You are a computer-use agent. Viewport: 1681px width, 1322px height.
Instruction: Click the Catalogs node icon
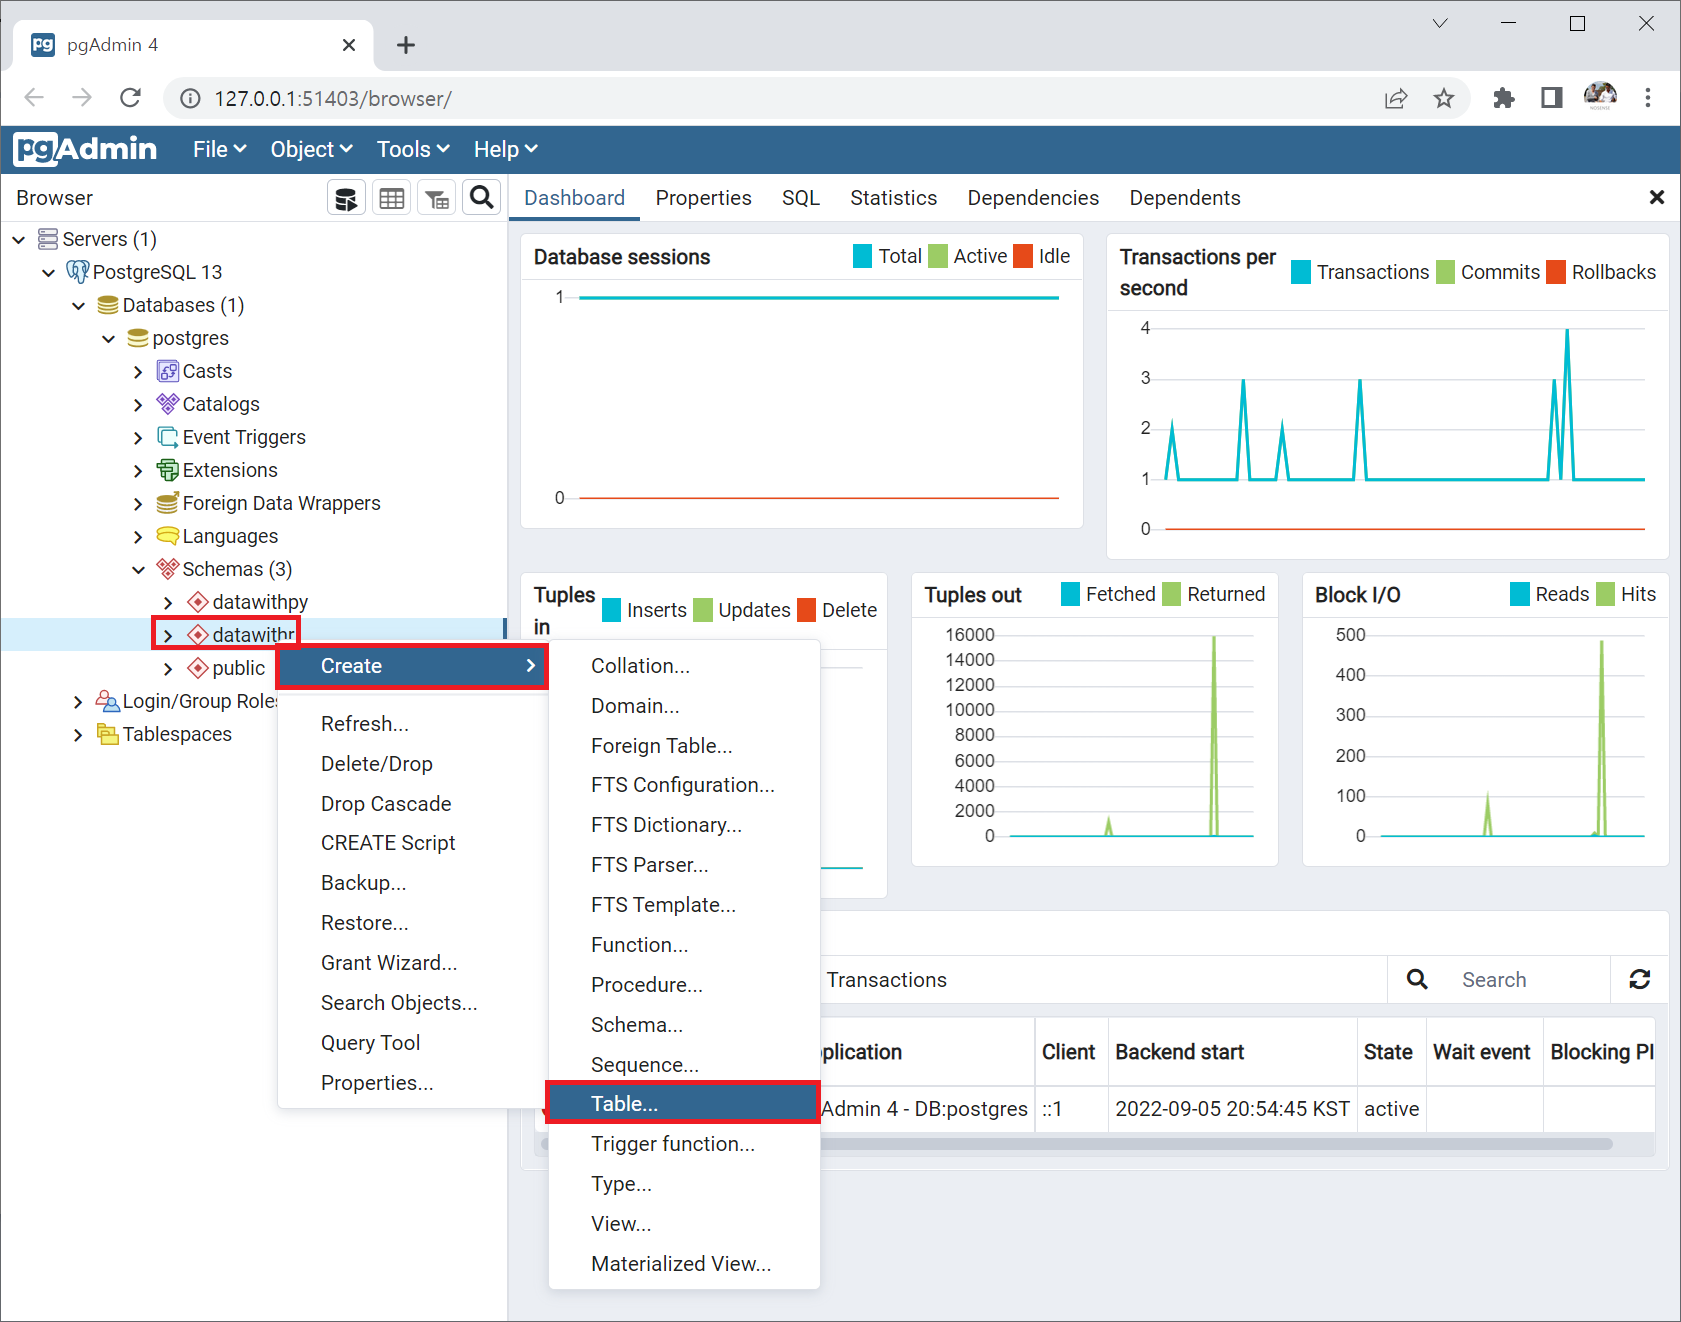point(168,404)
